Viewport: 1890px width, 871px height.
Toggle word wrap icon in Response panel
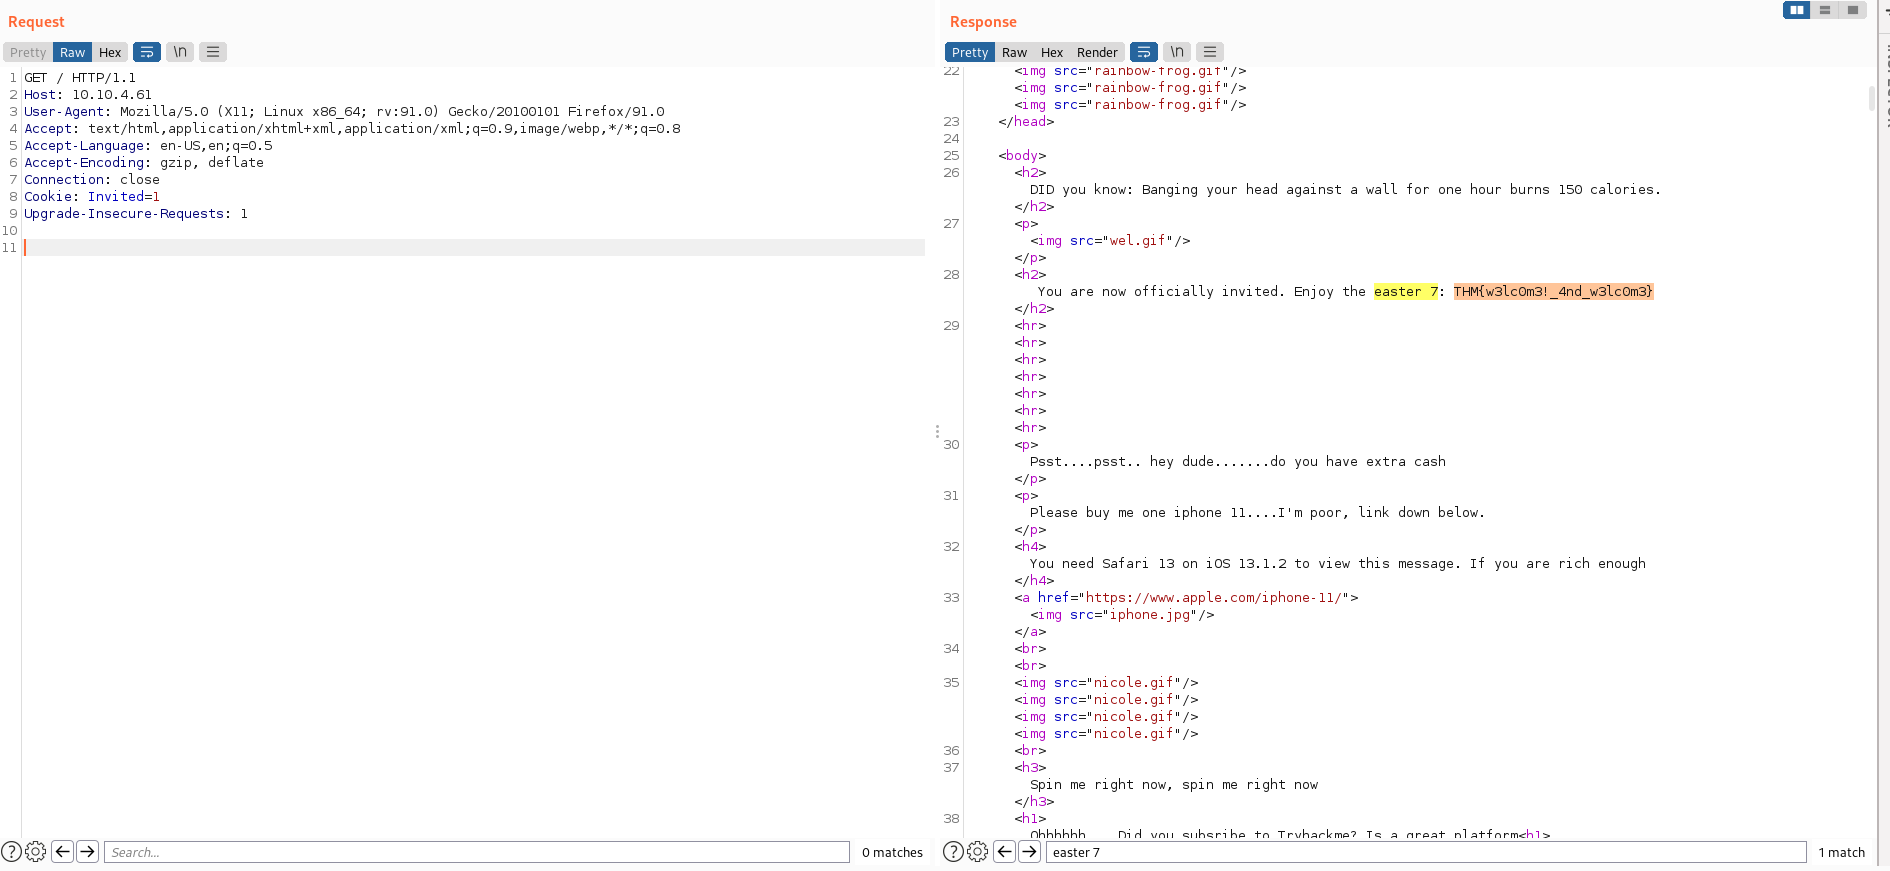click(x=1144, y=52)
